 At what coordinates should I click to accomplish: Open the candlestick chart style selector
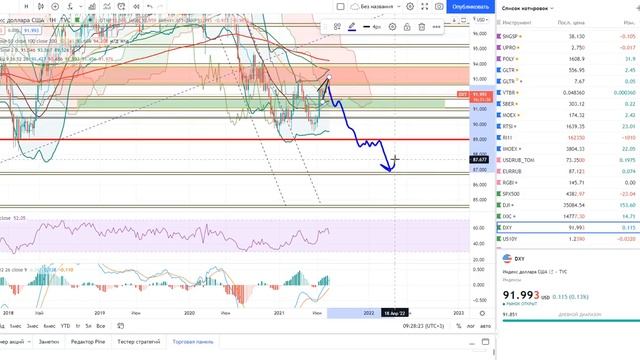pyautogui.click(x=40, y=7)
